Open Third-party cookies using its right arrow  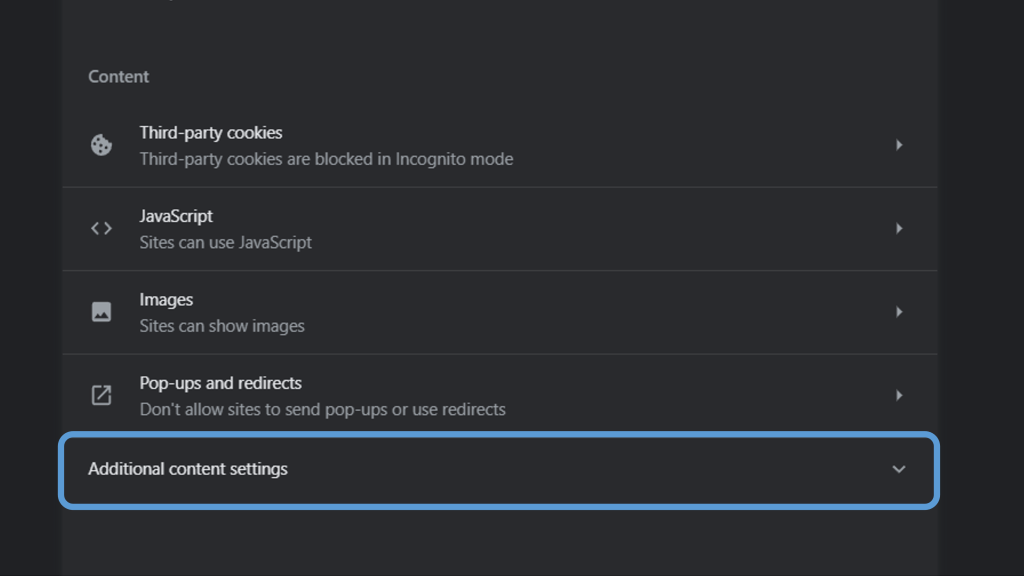point(899,145)
